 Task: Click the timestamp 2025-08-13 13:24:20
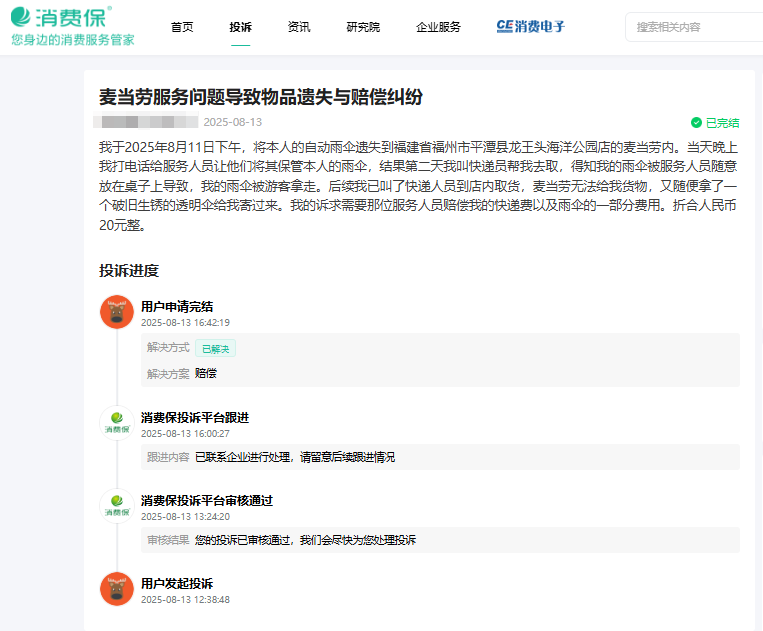185,517
